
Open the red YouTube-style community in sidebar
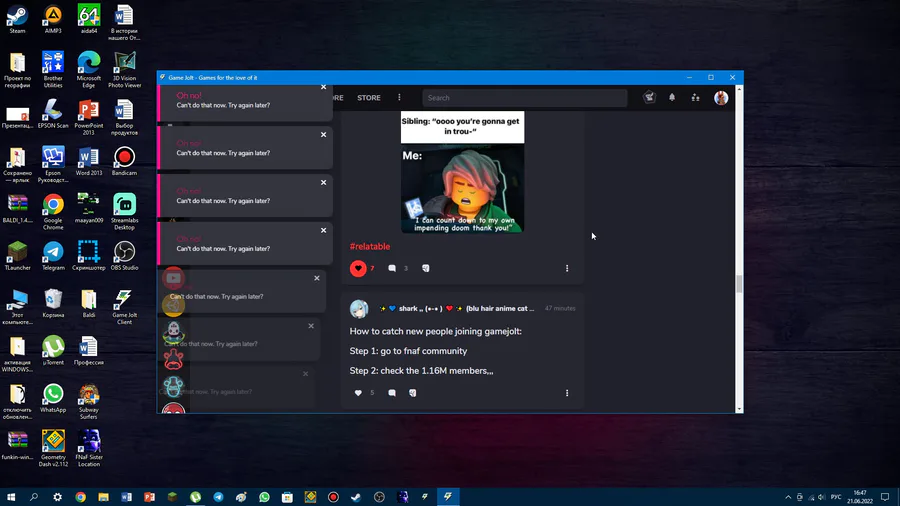(x=173, y=278)
